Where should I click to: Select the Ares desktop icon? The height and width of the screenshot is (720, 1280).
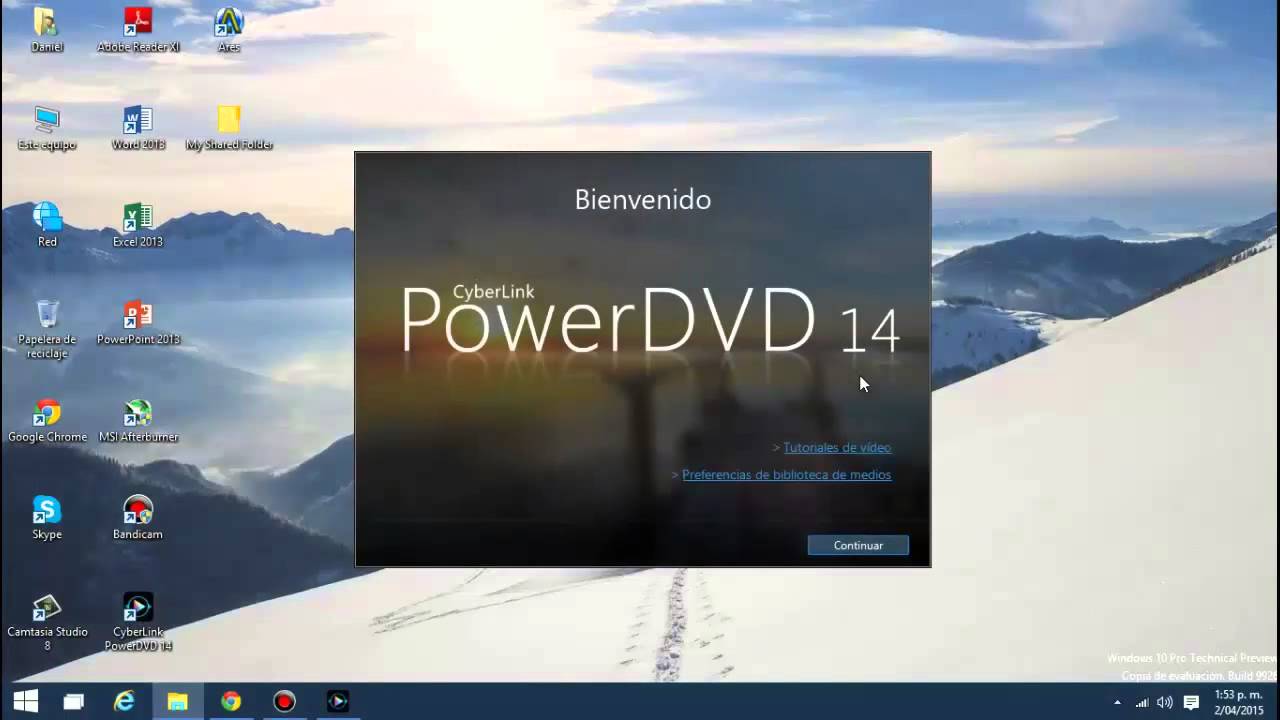pos(229,30)
